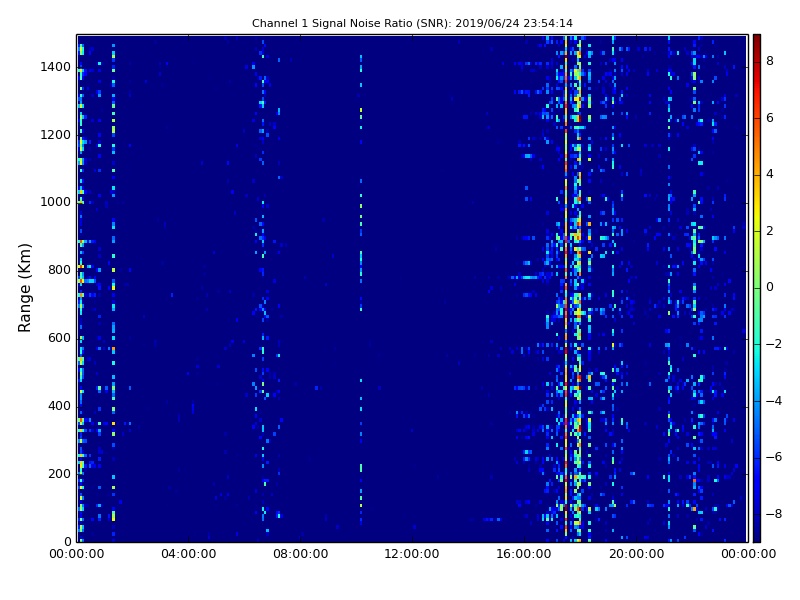This screenshot has width=800, height=600.
Task: Click the 400 range tick label
Action: [x=60, y=406]
